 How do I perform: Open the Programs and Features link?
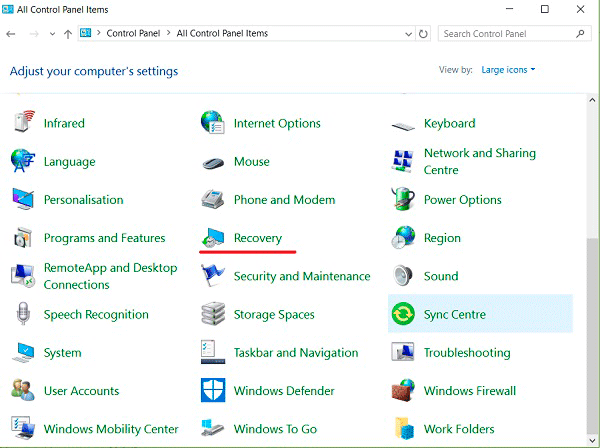point(104,238)
